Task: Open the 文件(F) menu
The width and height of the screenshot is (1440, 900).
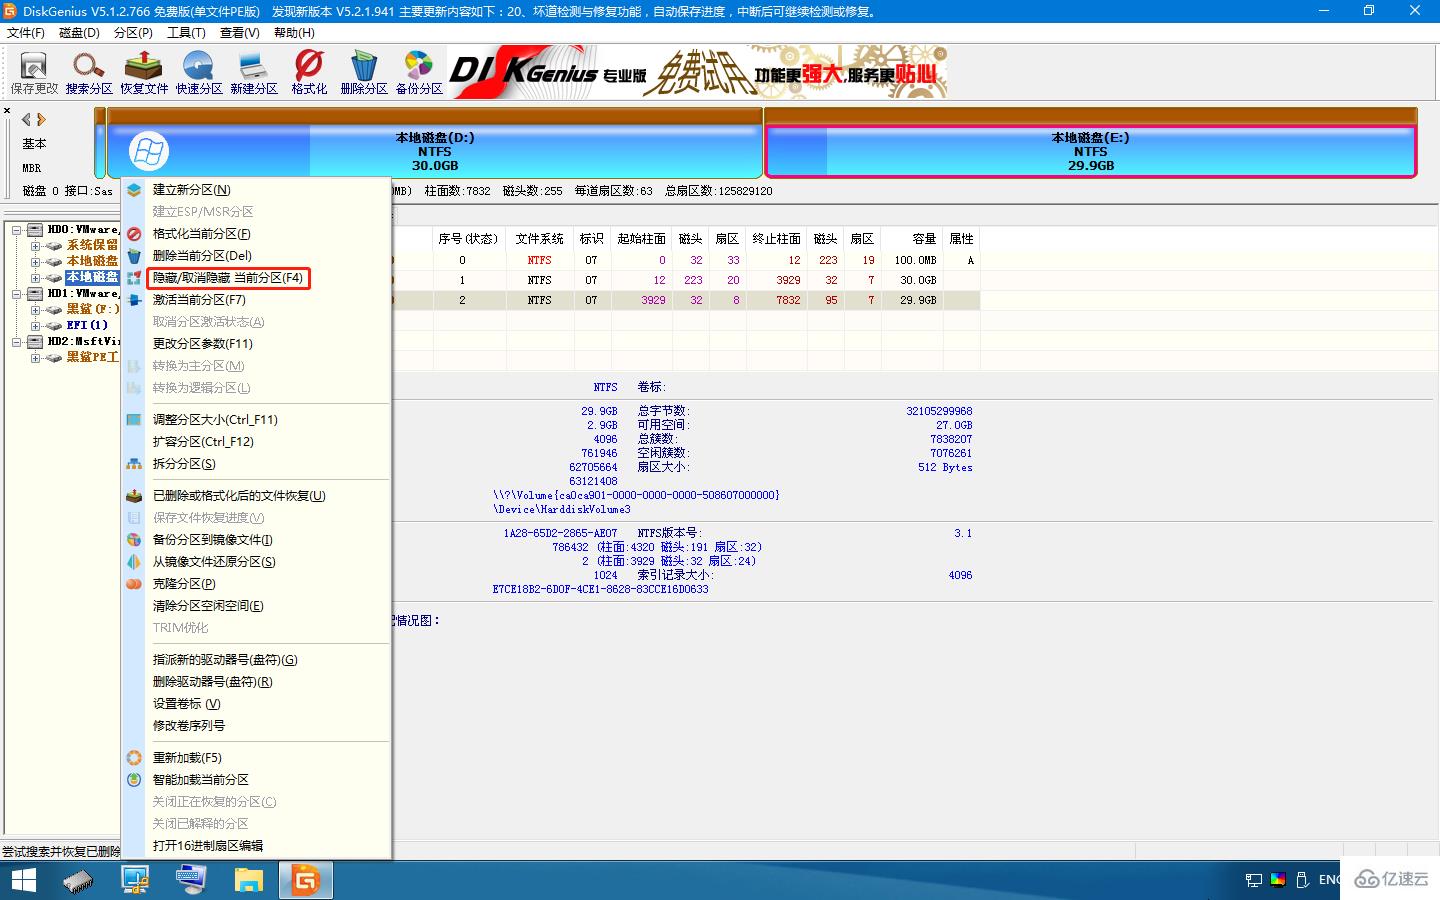Action: tap(26, 33)
